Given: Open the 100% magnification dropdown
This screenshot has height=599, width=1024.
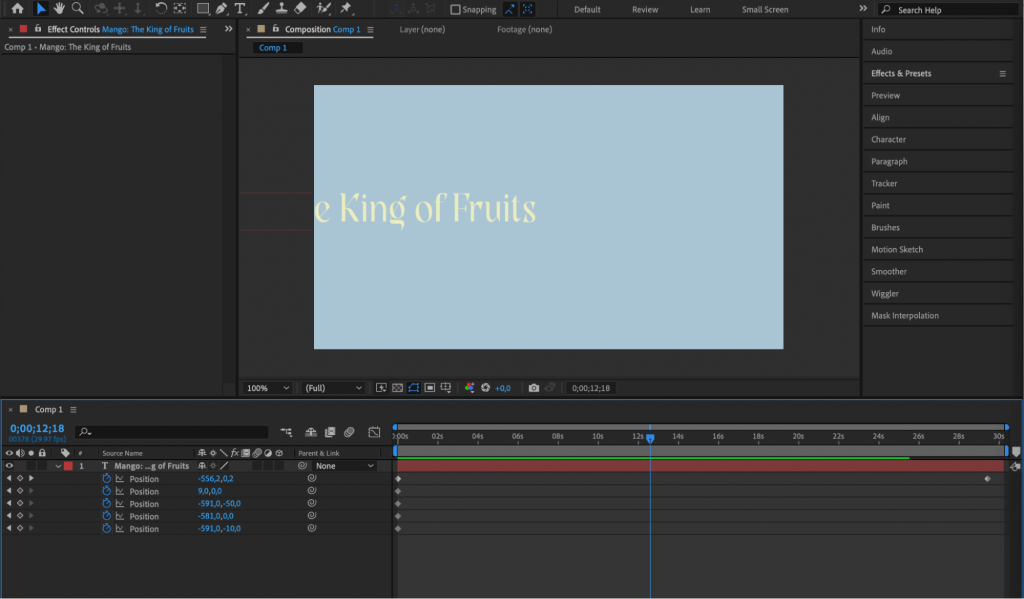Looking at the screenshot, I should 265,388.
